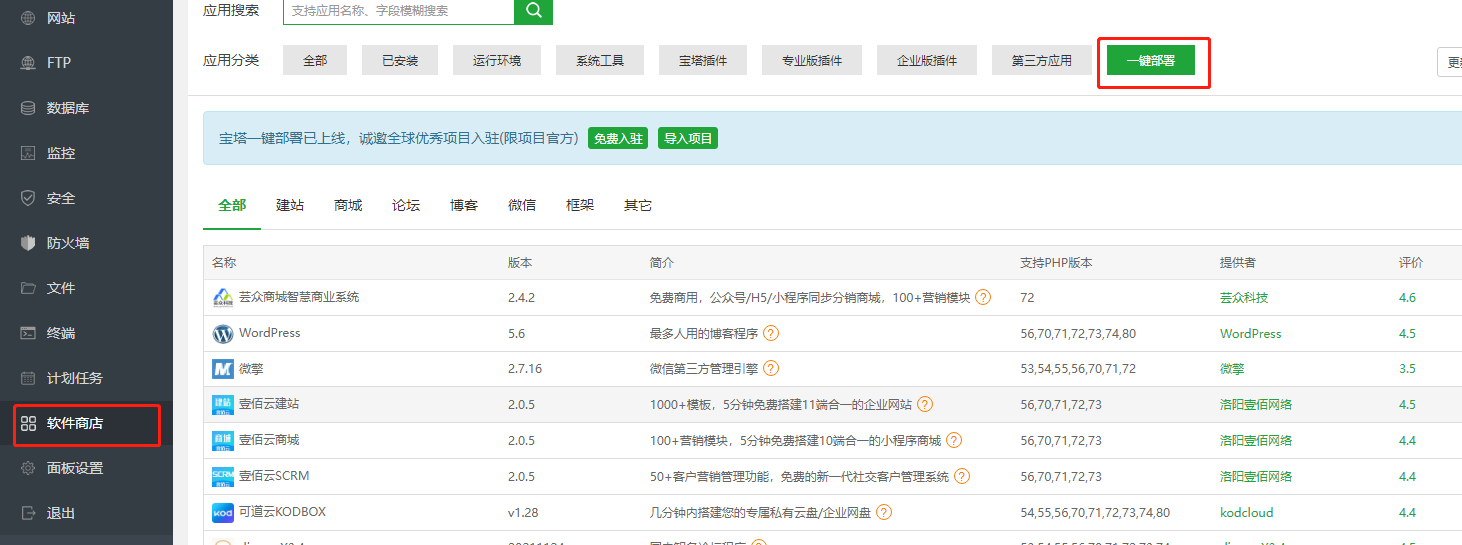This screenshot has width=1462, height=545.
Task: Click help icon in 可道云KODBOX description
Action: [x=884, y=512]
